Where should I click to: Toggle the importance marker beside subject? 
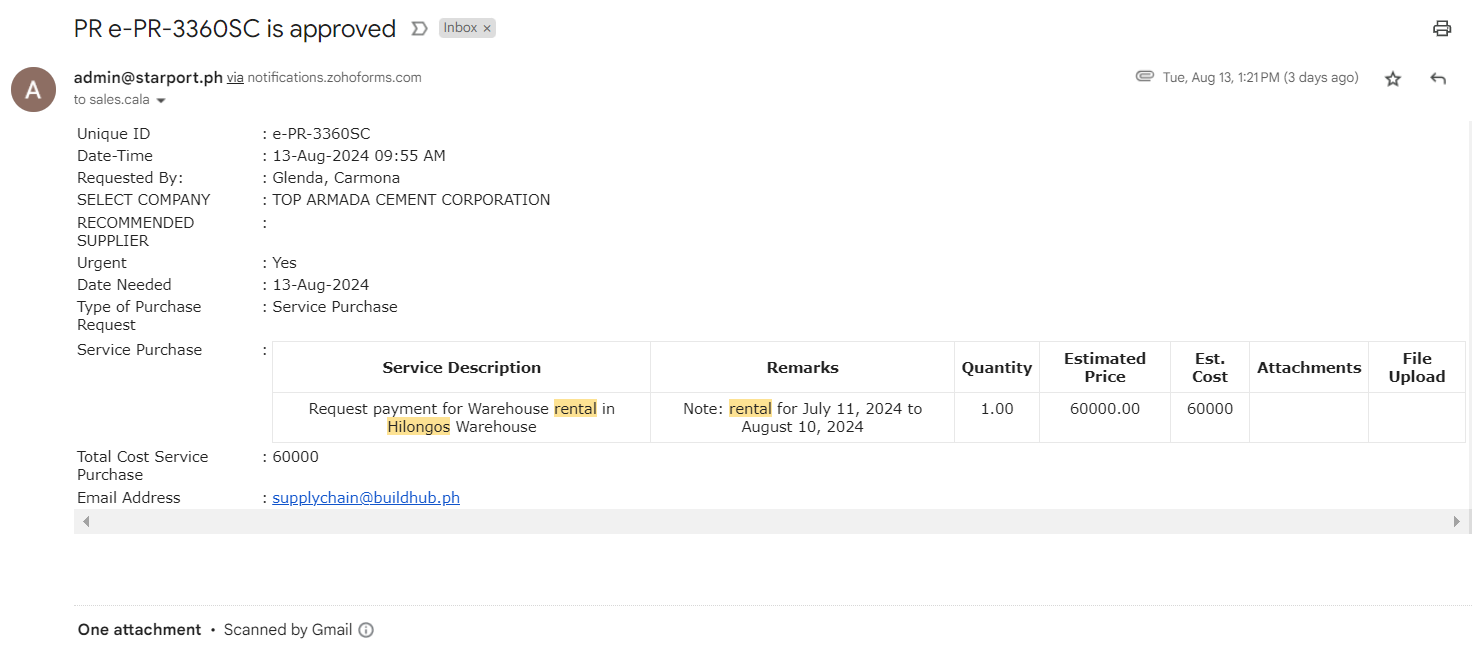(419, 29)
